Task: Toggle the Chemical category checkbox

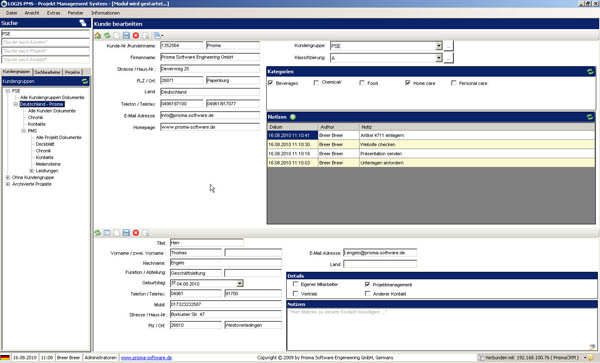Action: [316, 83]
